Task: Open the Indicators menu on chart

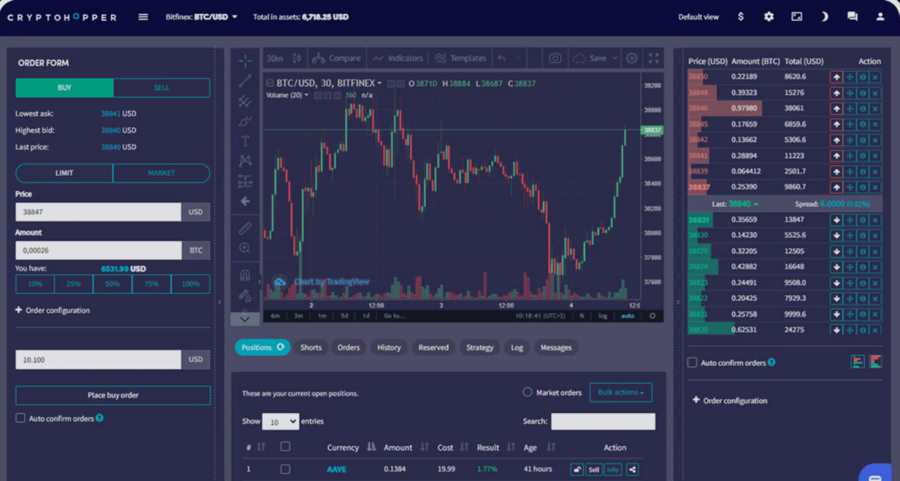Action: 398,58
